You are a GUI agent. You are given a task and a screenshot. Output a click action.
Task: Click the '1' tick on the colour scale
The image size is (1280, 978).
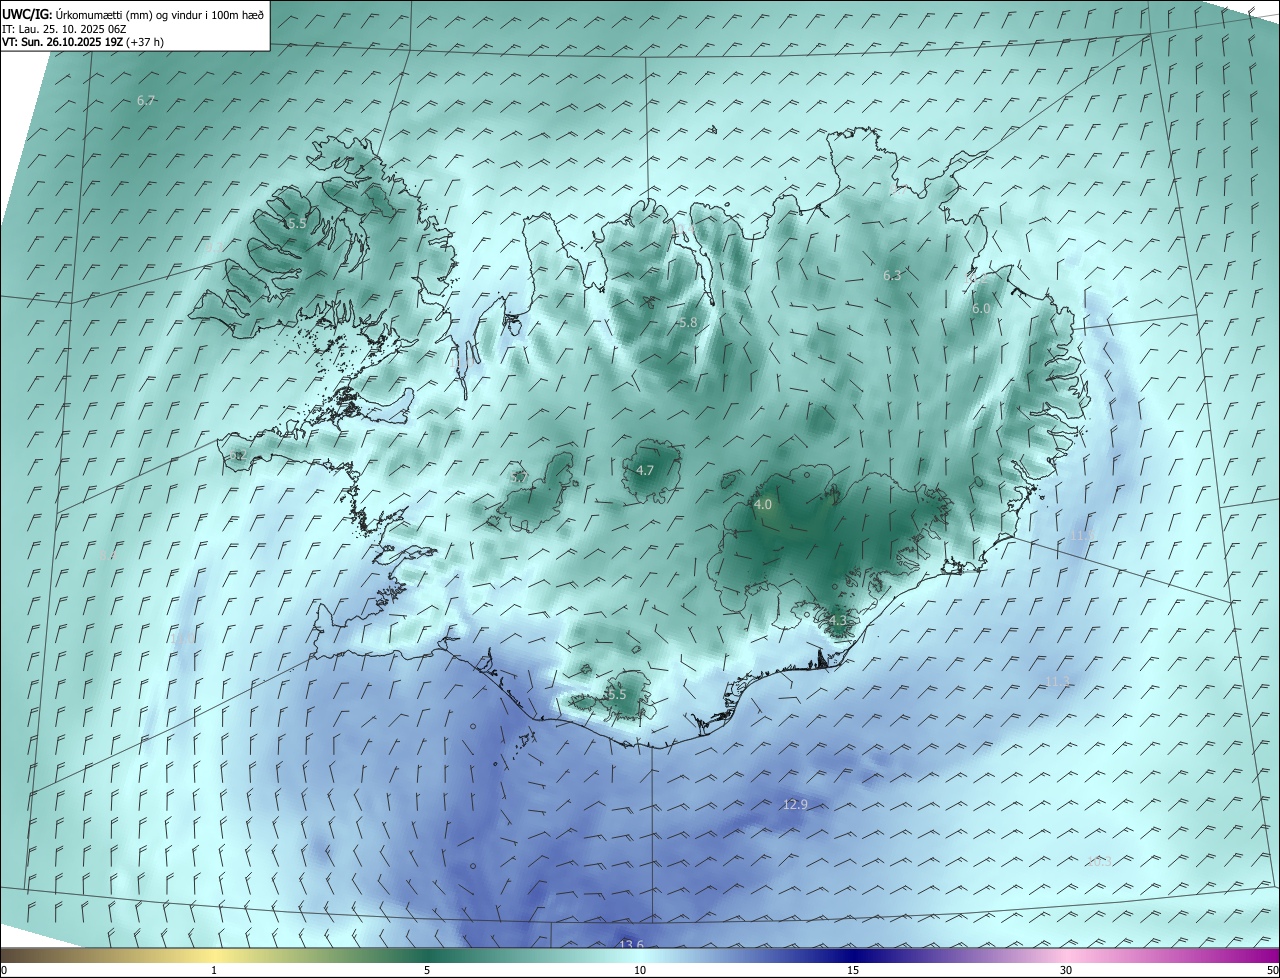click(x=214, y=970)
